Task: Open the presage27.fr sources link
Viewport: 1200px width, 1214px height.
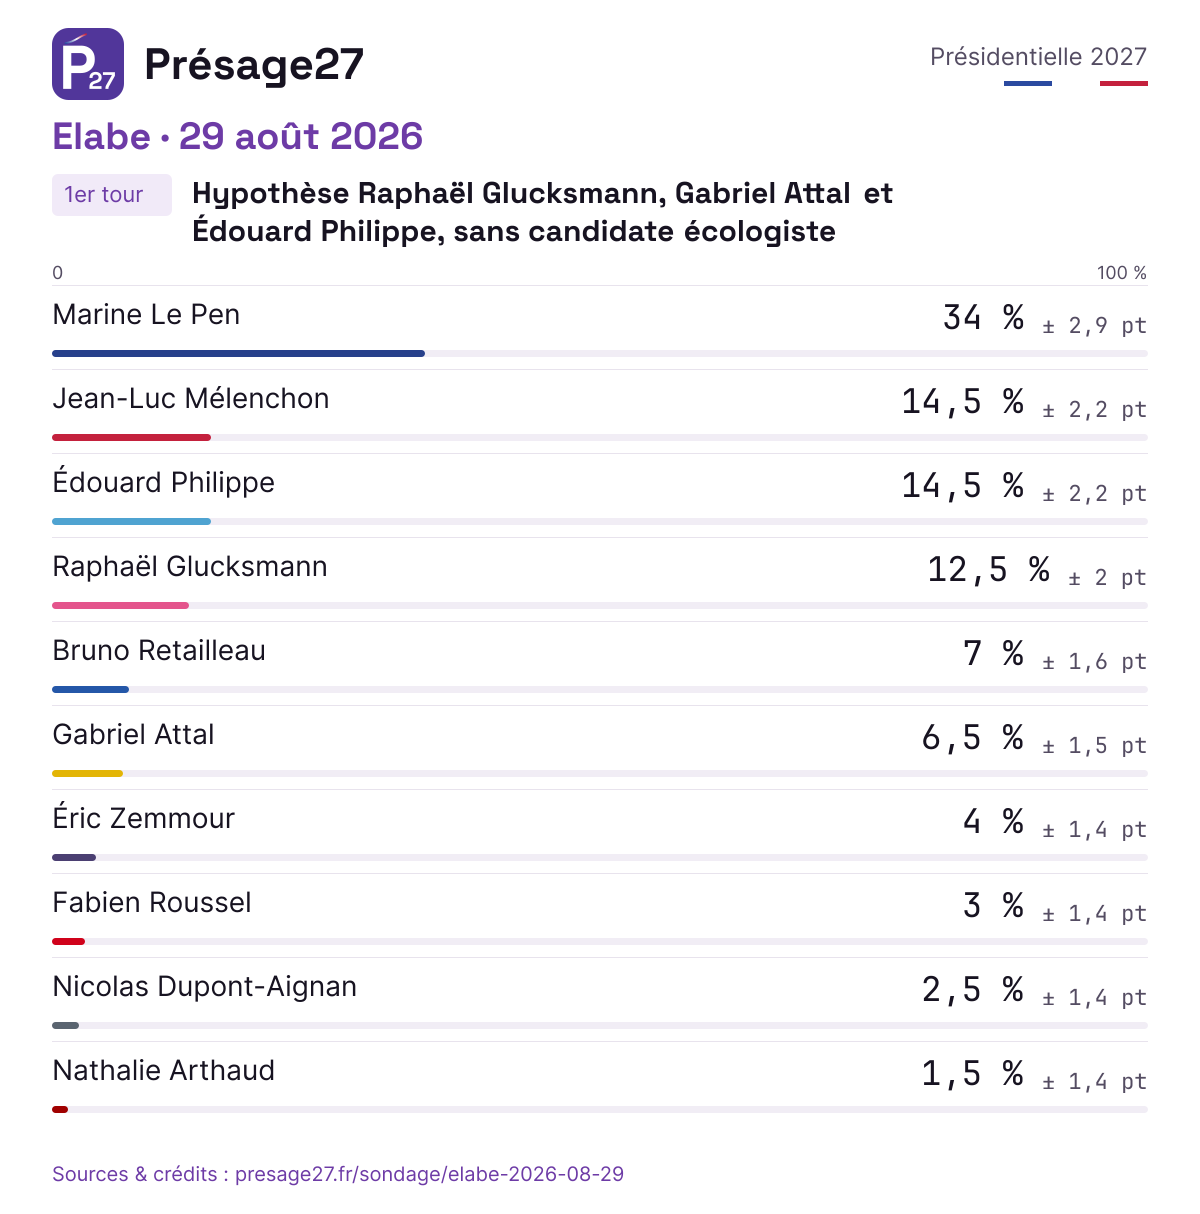Action: [338, 1174]
